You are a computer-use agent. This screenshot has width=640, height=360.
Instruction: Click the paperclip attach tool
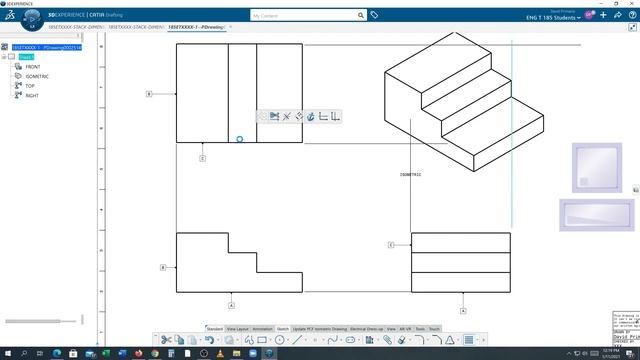click(x=387, y=340)
